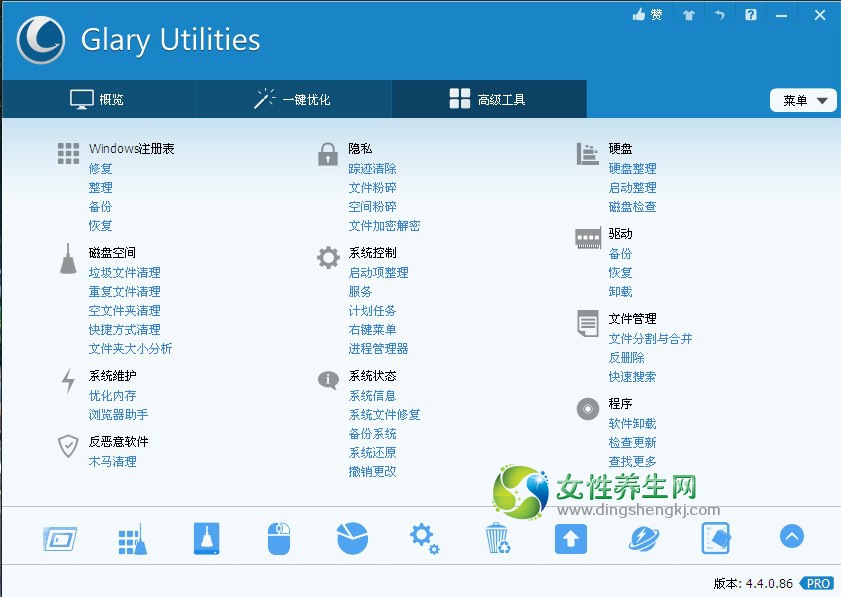Open 服务 link under 系统控制
The height and width of the screenshot is (597, 841).
tap(360, 292)
